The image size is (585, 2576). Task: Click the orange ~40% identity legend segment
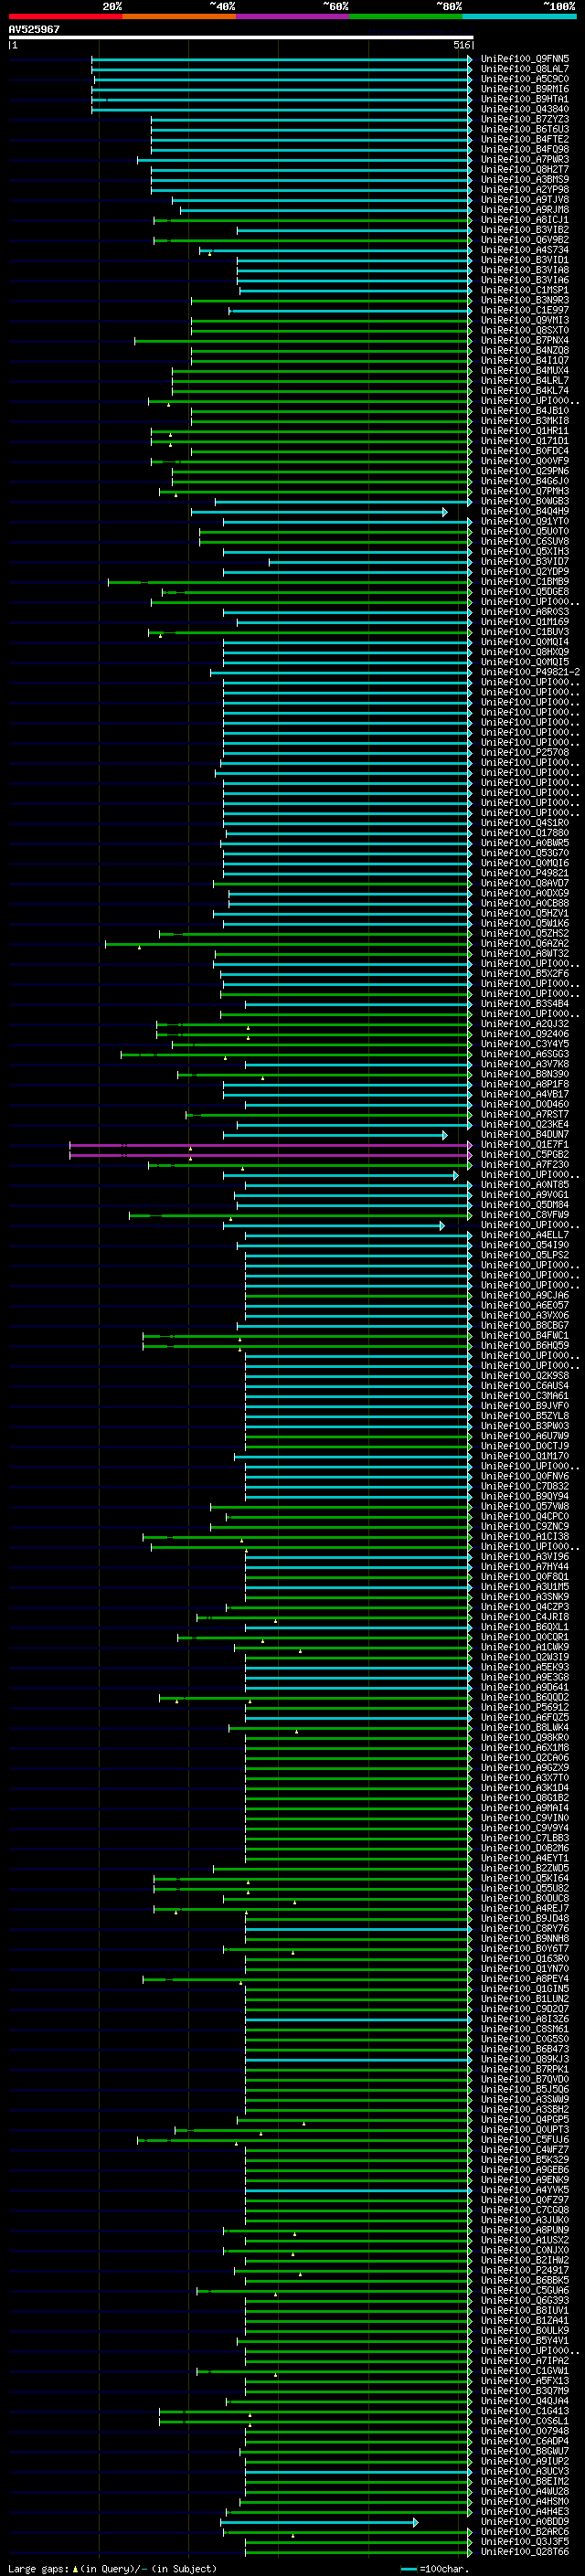[179, 16]
